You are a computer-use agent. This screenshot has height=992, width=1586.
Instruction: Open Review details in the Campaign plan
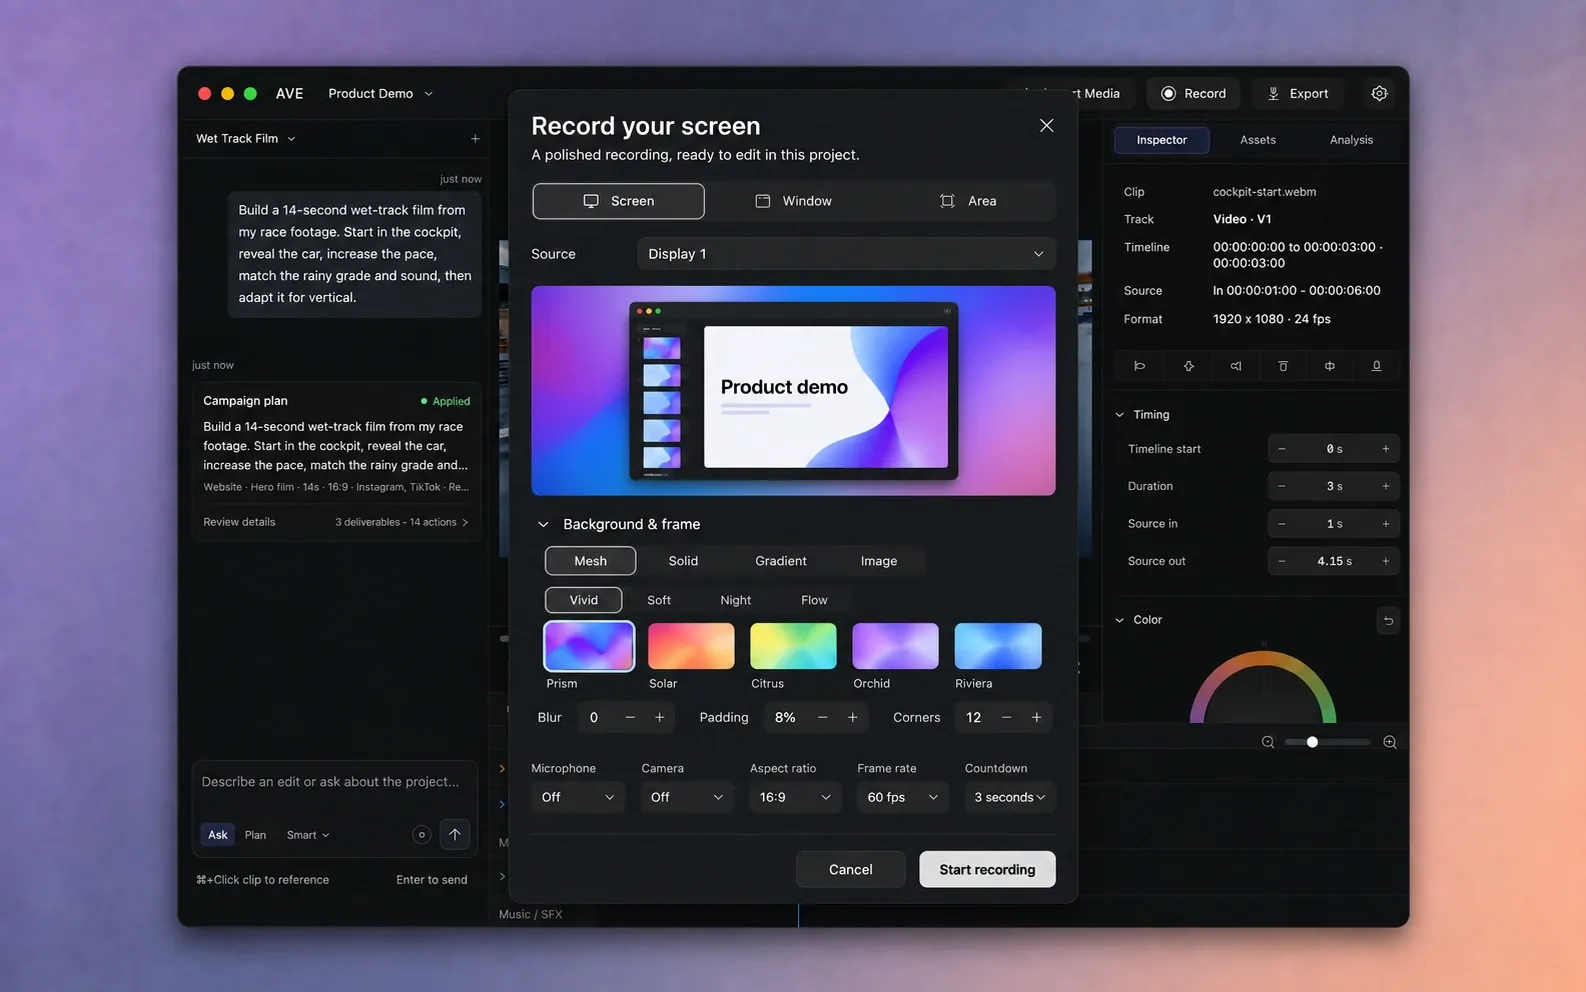click(239, 522)
